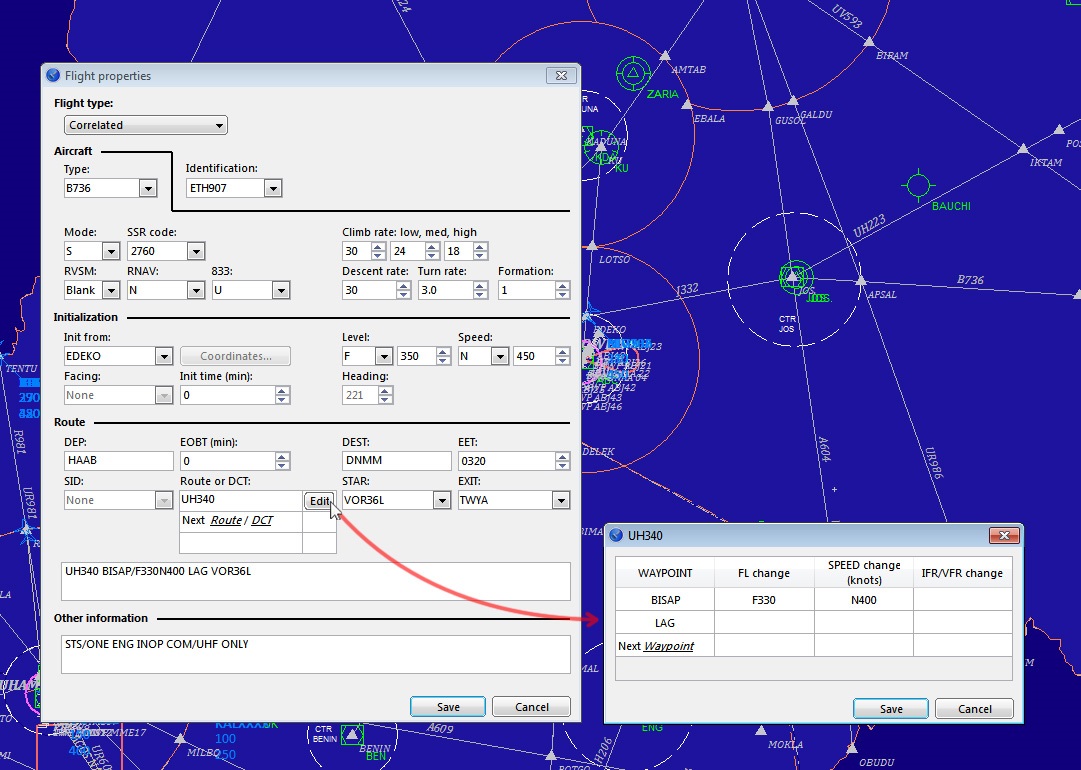Viewport: 1081px width, 770px height.
Task: Click the LOTSO waypoint triangle
Action: 592,245
